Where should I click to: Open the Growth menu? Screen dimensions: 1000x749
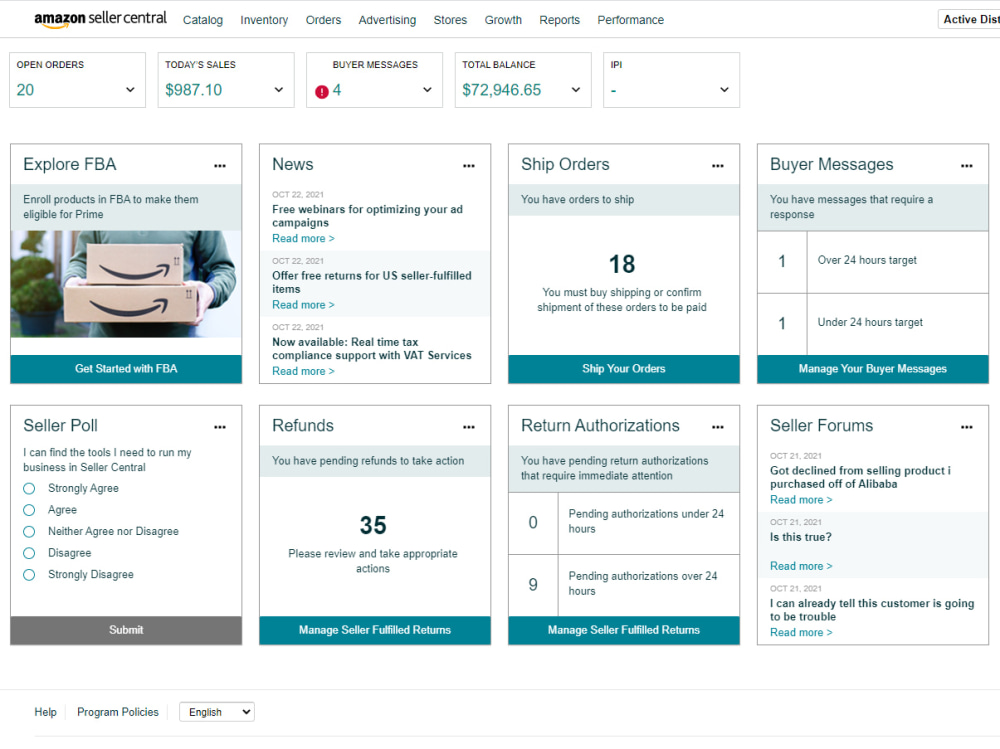point(503,20)
